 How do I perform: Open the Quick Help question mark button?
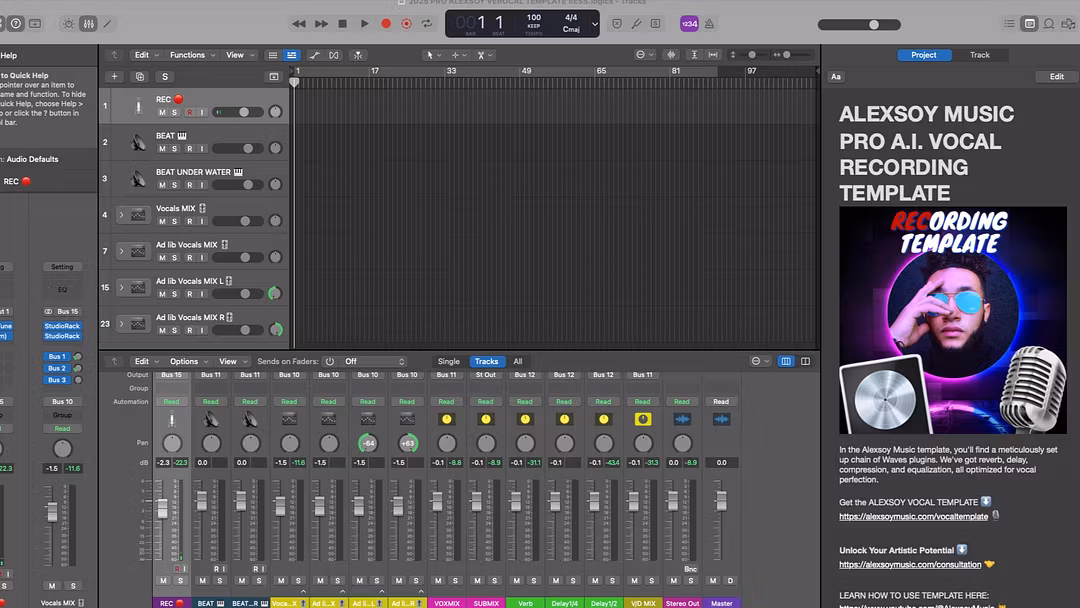coord(15,24)
